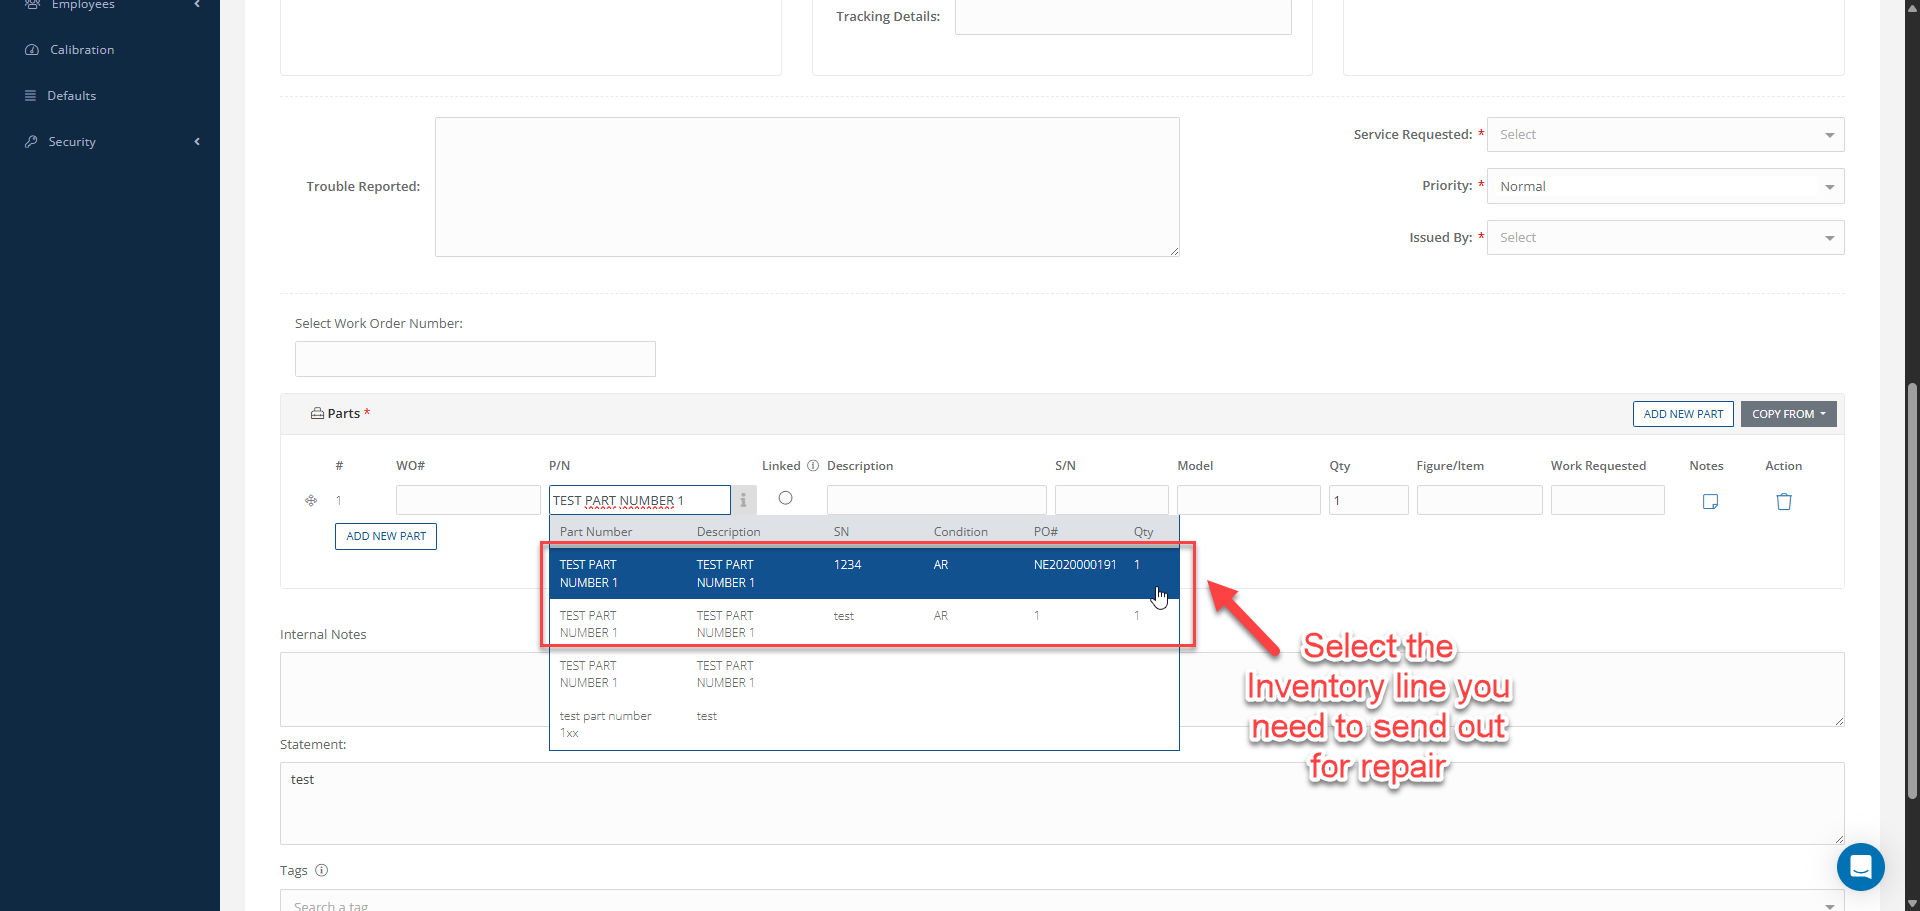Open the Issued By dropdown

(x=1665, y=238)
